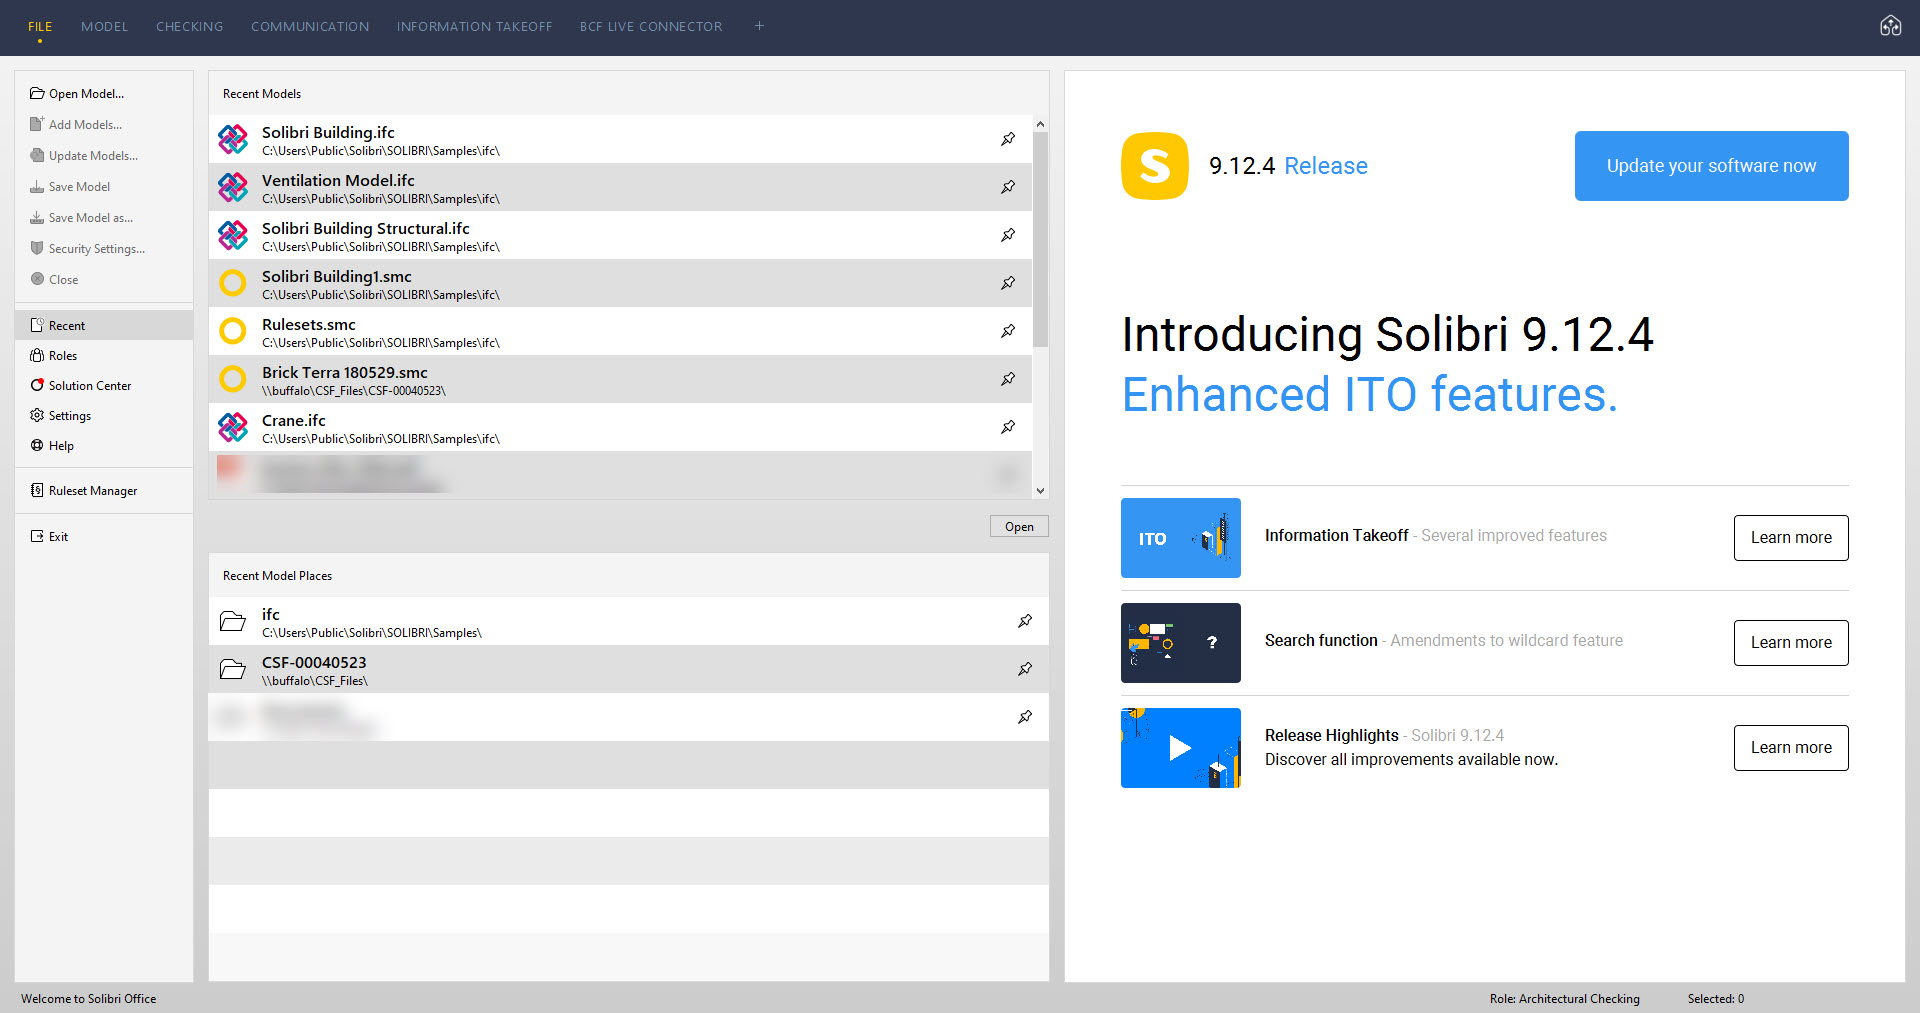Switch to the INFORMATION TAKEOFF tab

pyautogui.click(x=474, y=26)
